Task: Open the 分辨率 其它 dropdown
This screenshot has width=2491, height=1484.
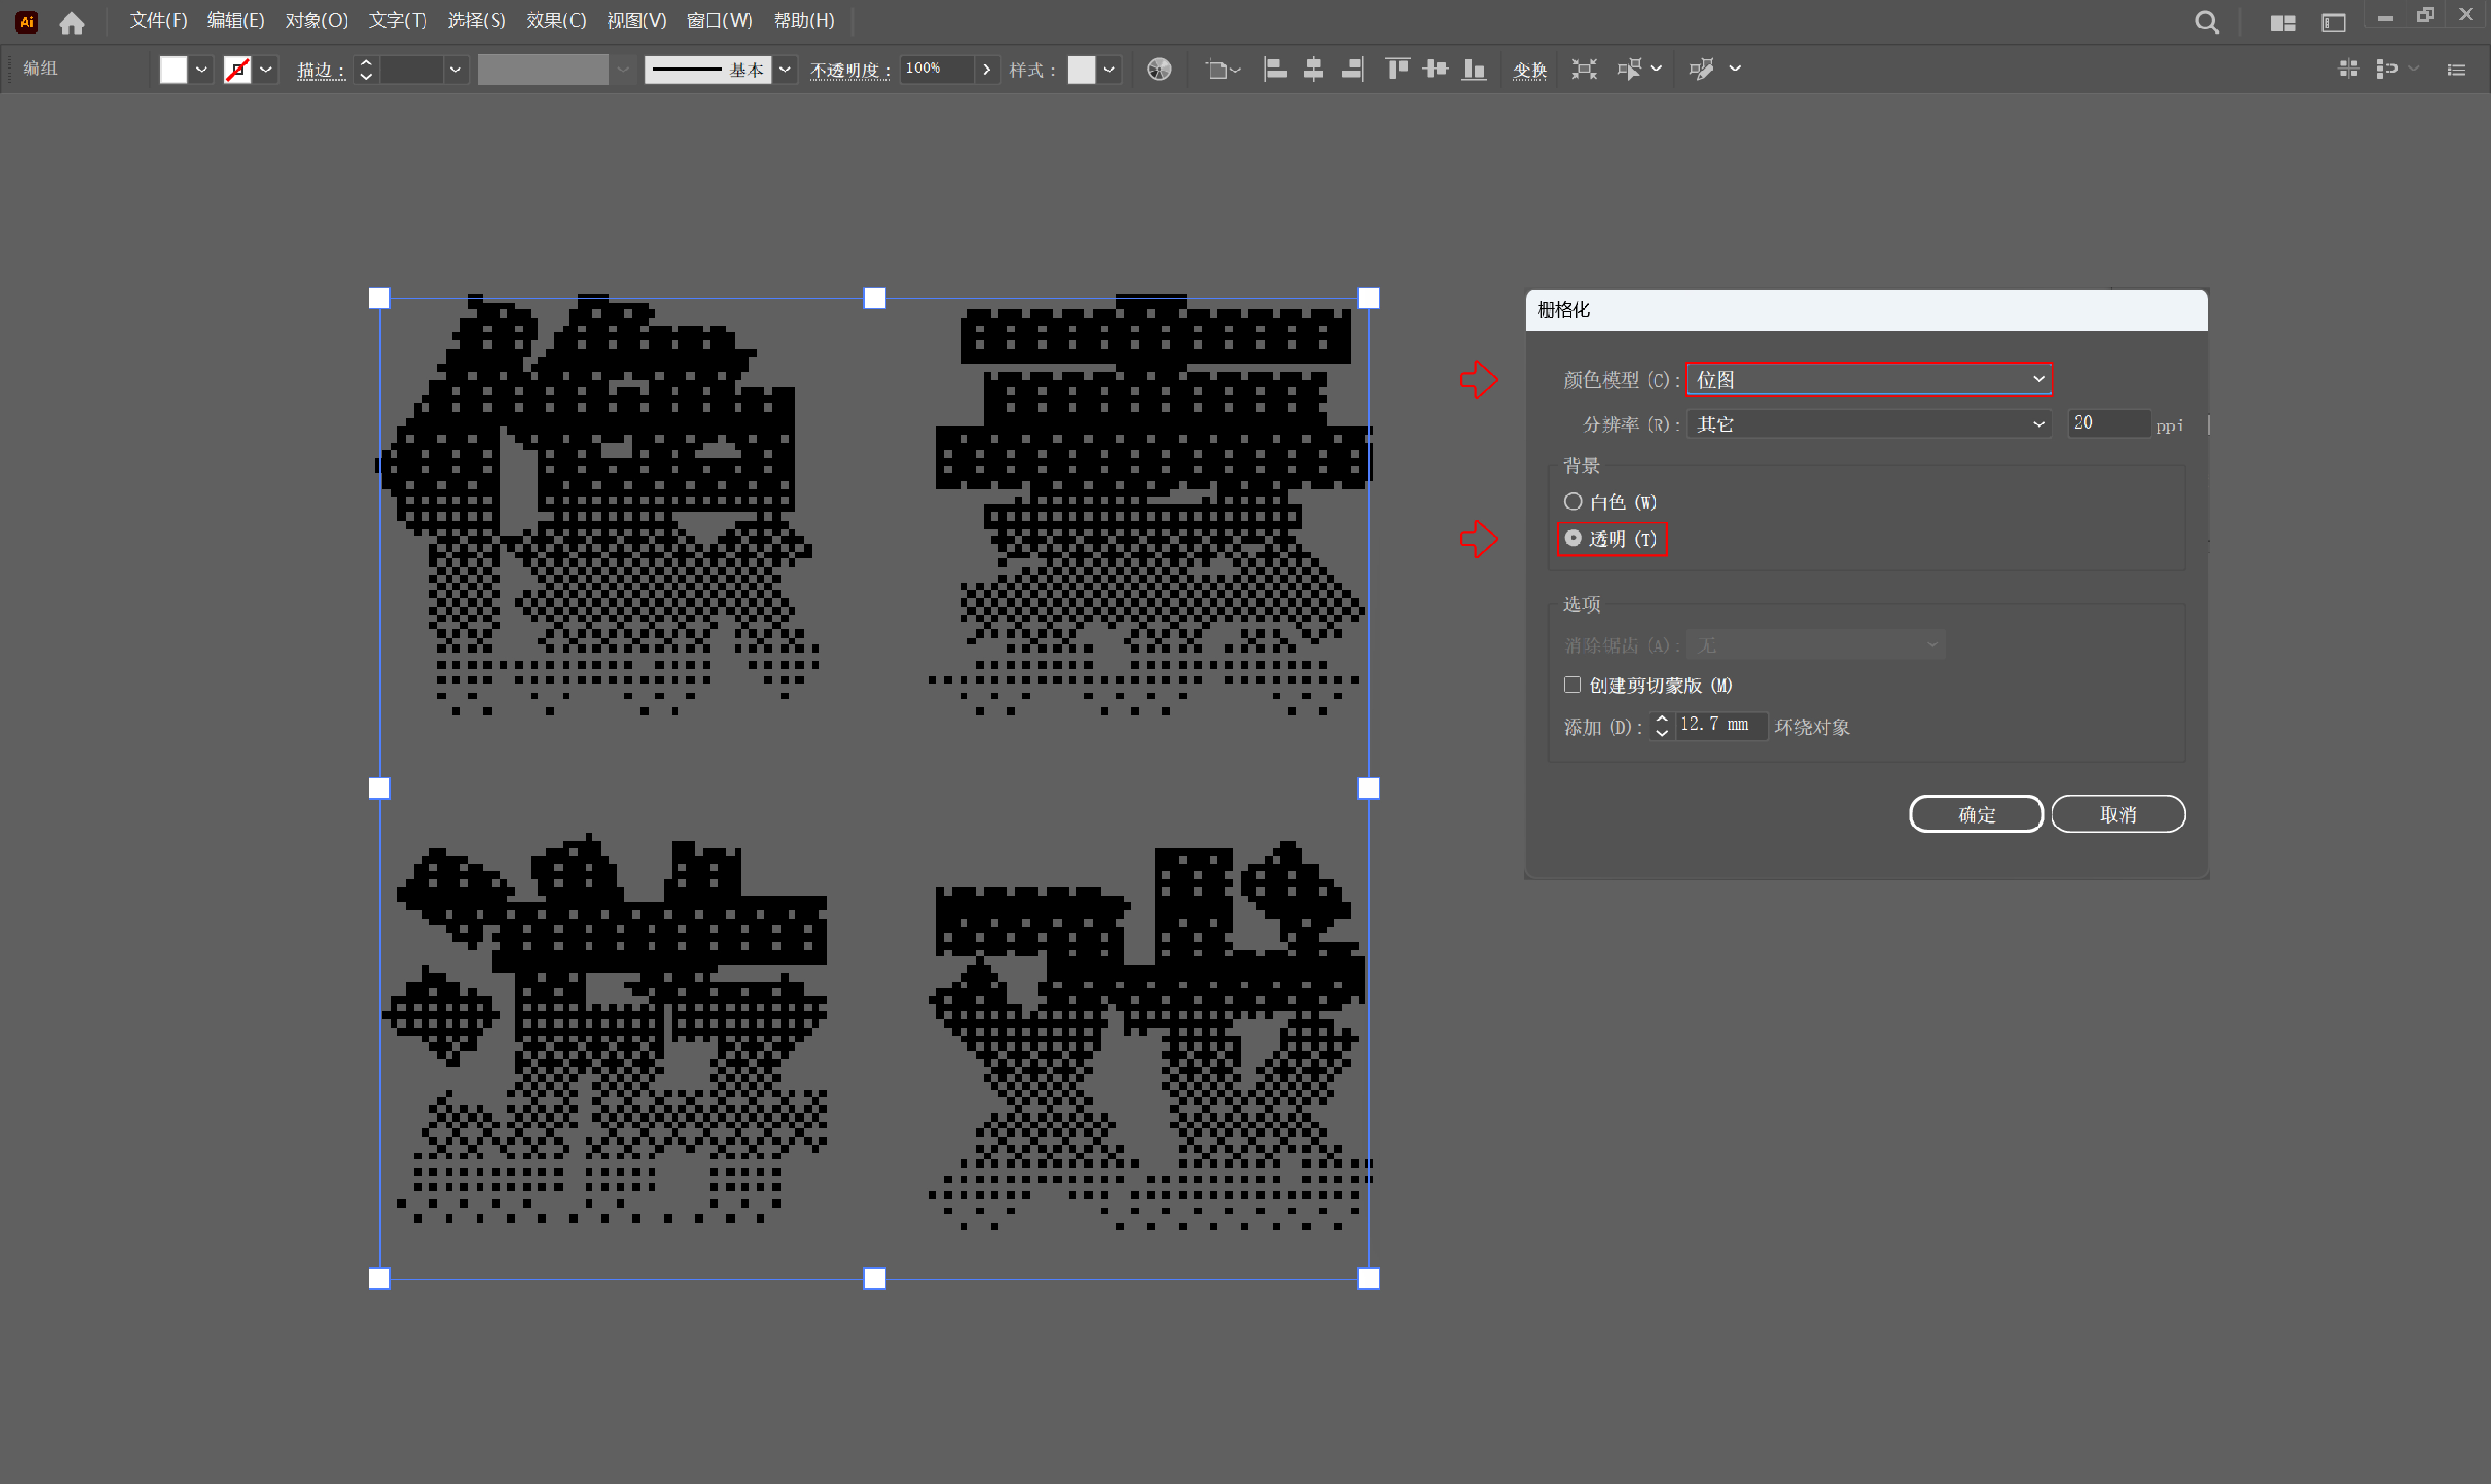Action: 1868,424
